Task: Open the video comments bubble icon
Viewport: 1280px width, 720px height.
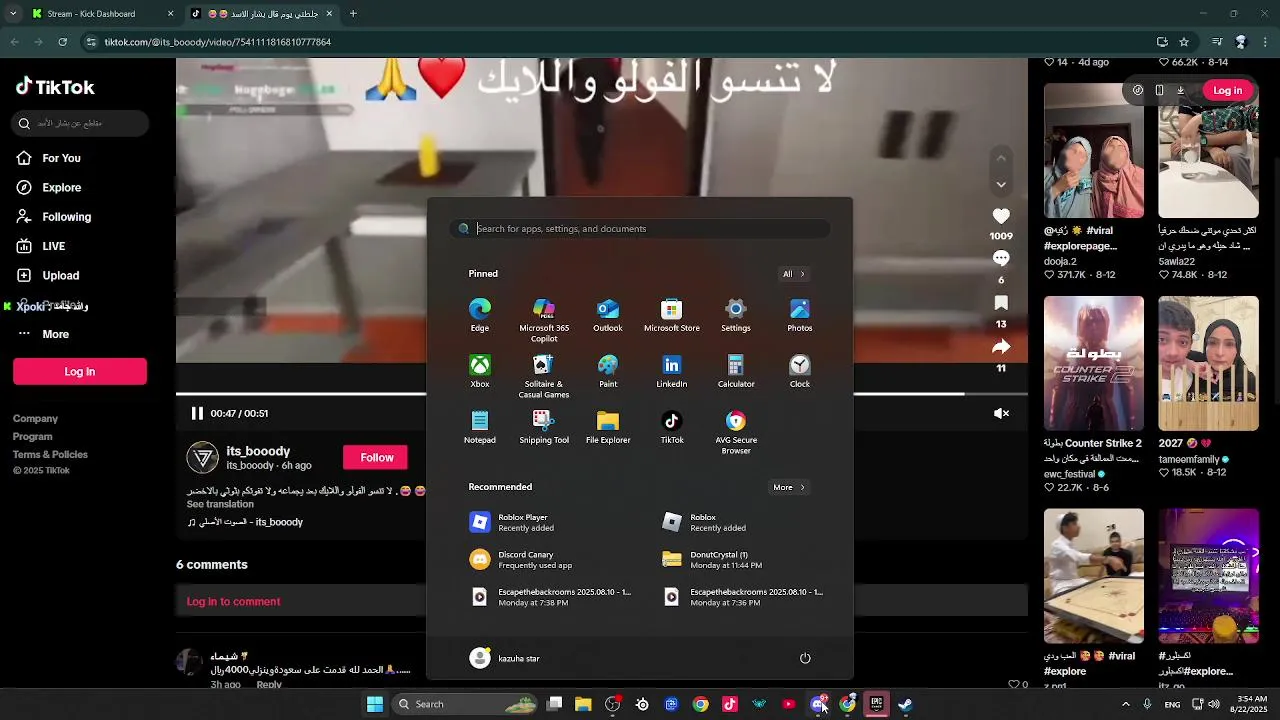Action: (1001, 259)
